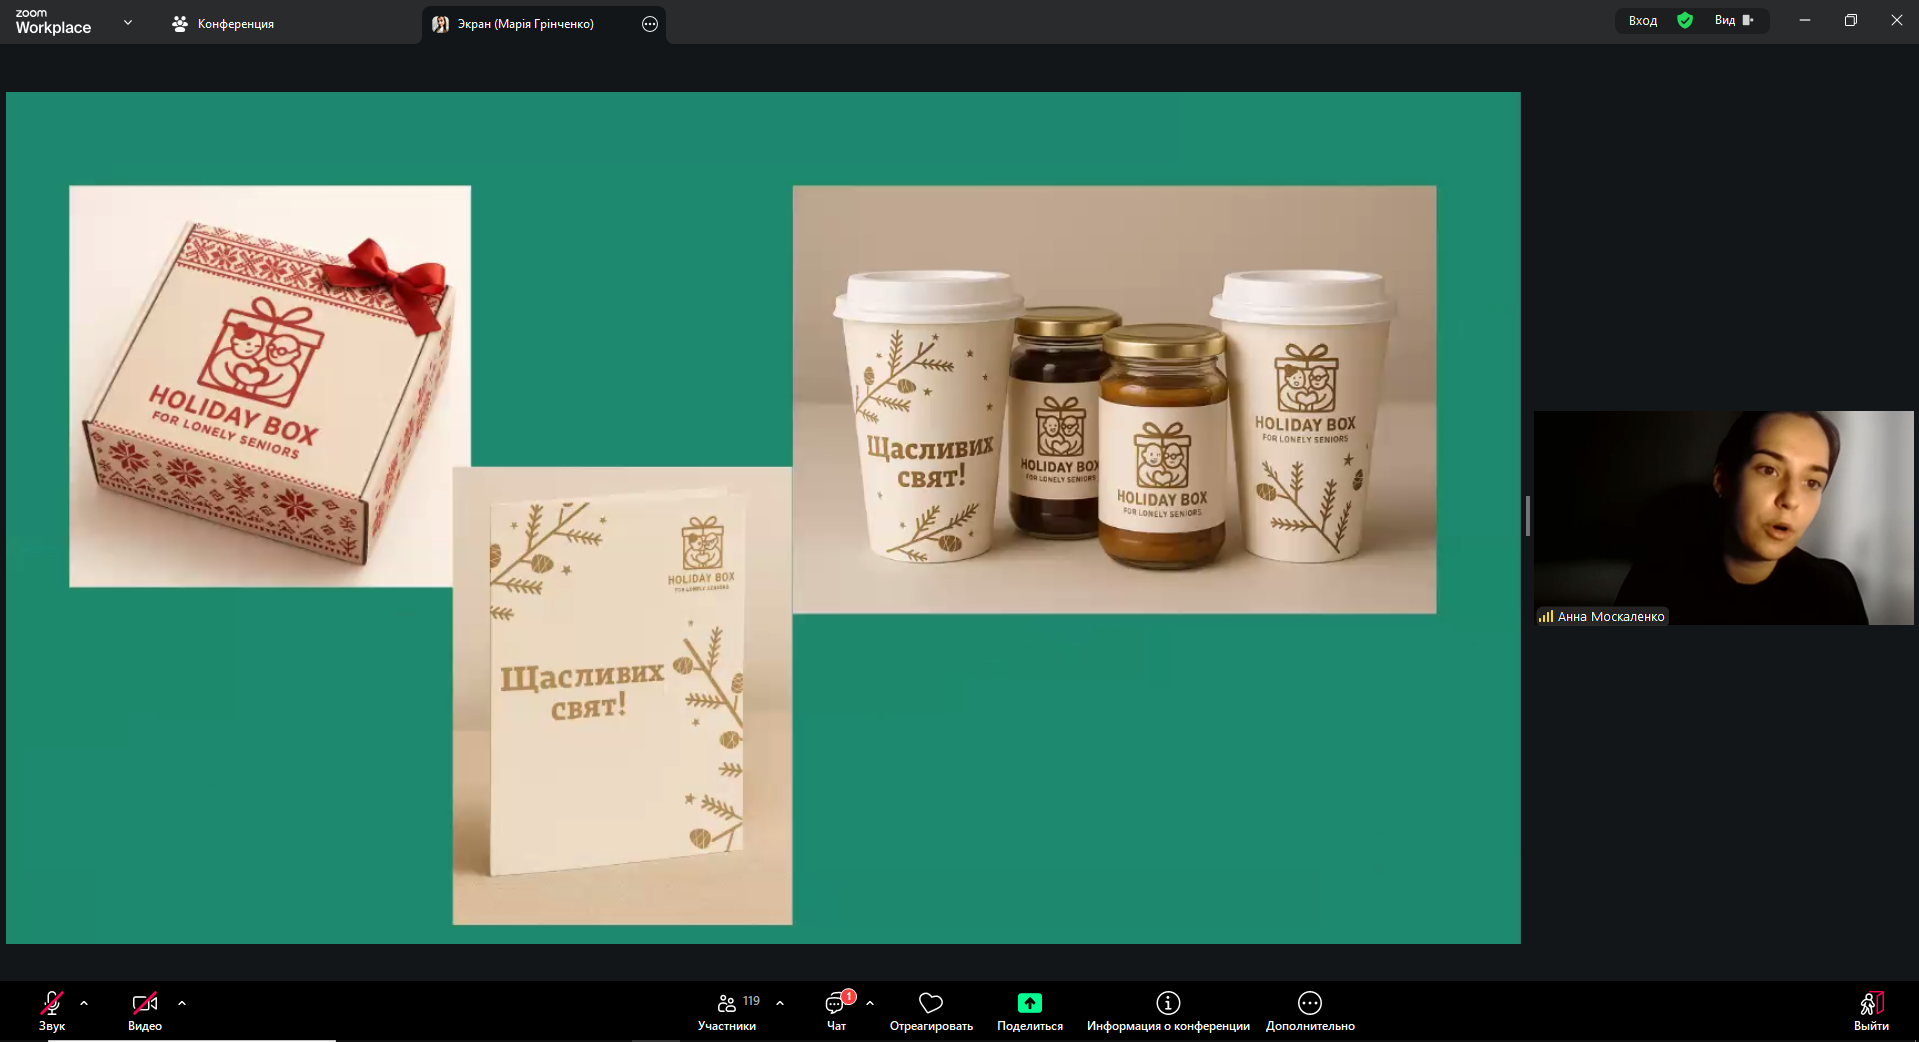Expand video options arrow next to Видео
The image size is (1919, 1042).
pyautogui.click(x=182, y=1003)
